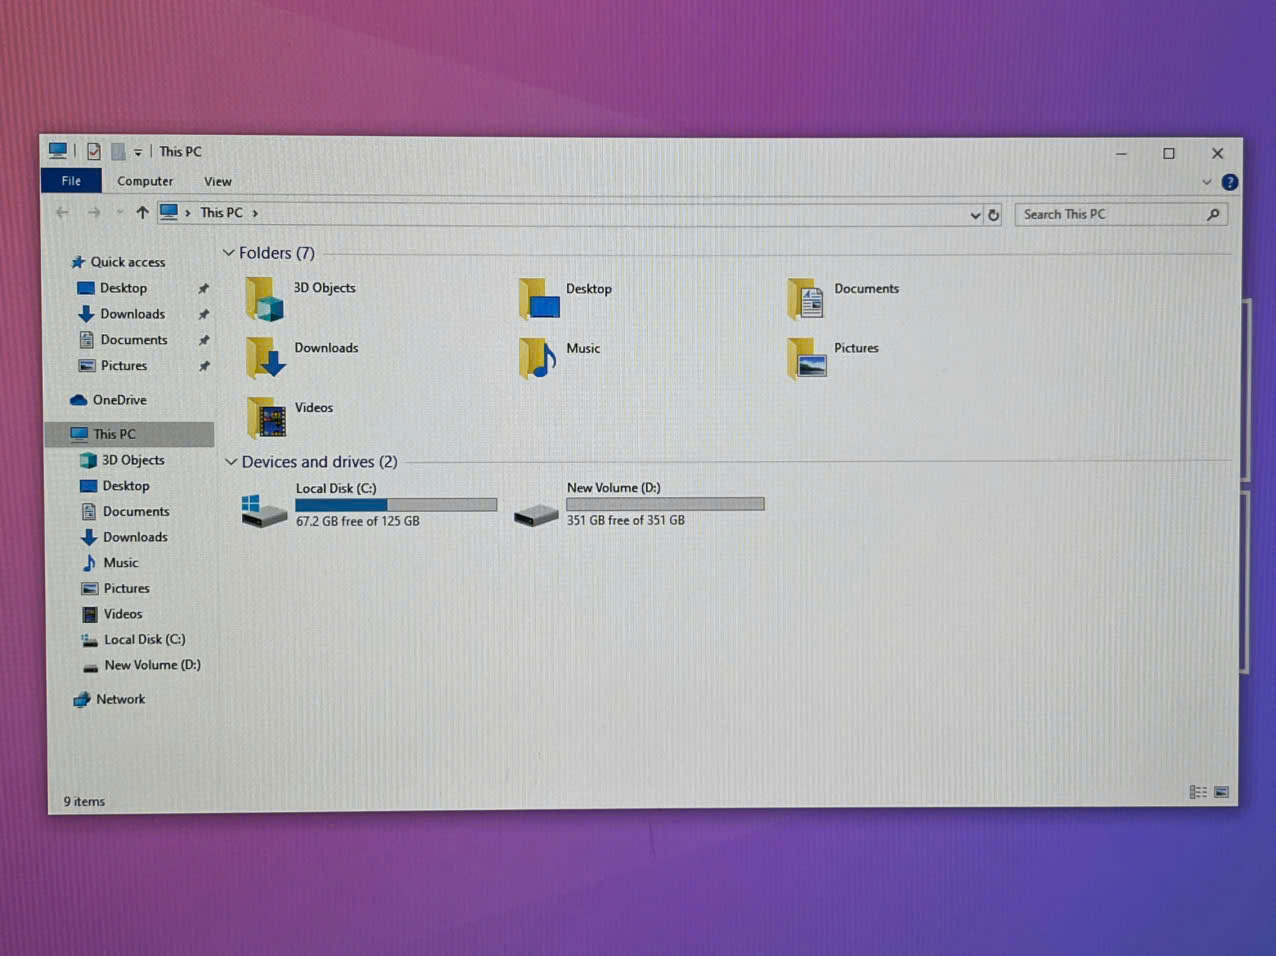Open the address bar history dropdown

(975, 215)
